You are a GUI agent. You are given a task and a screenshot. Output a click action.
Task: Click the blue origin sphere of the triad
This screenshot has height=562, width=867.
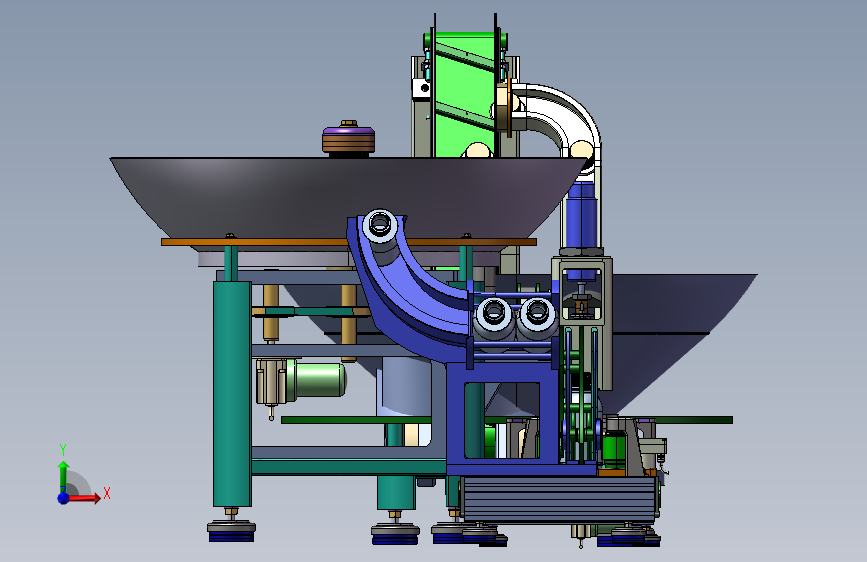[x=64, y=498]
